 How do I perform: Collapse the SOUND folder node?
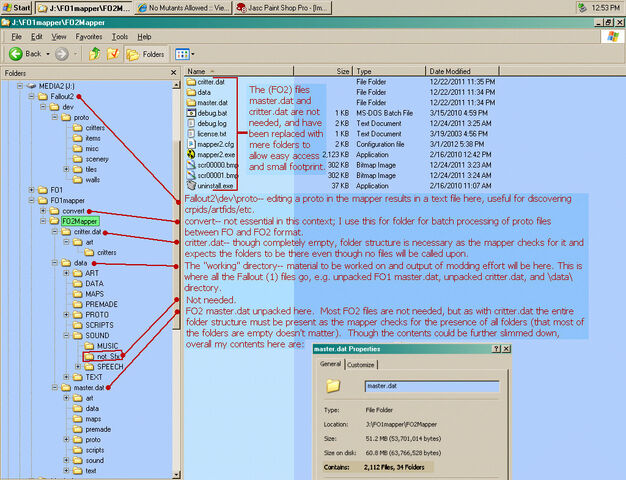[x=66, y=335]
